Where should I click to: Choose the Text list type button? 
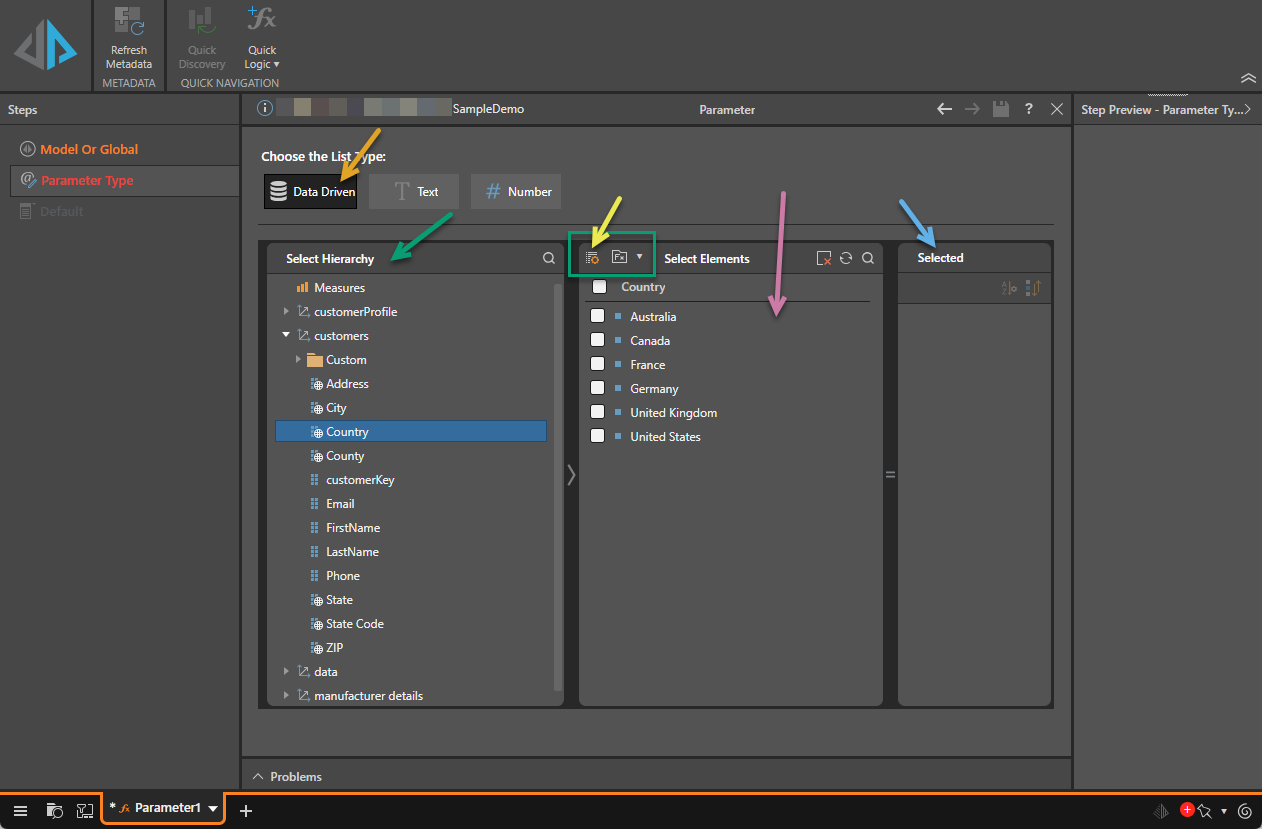point(414,192)
